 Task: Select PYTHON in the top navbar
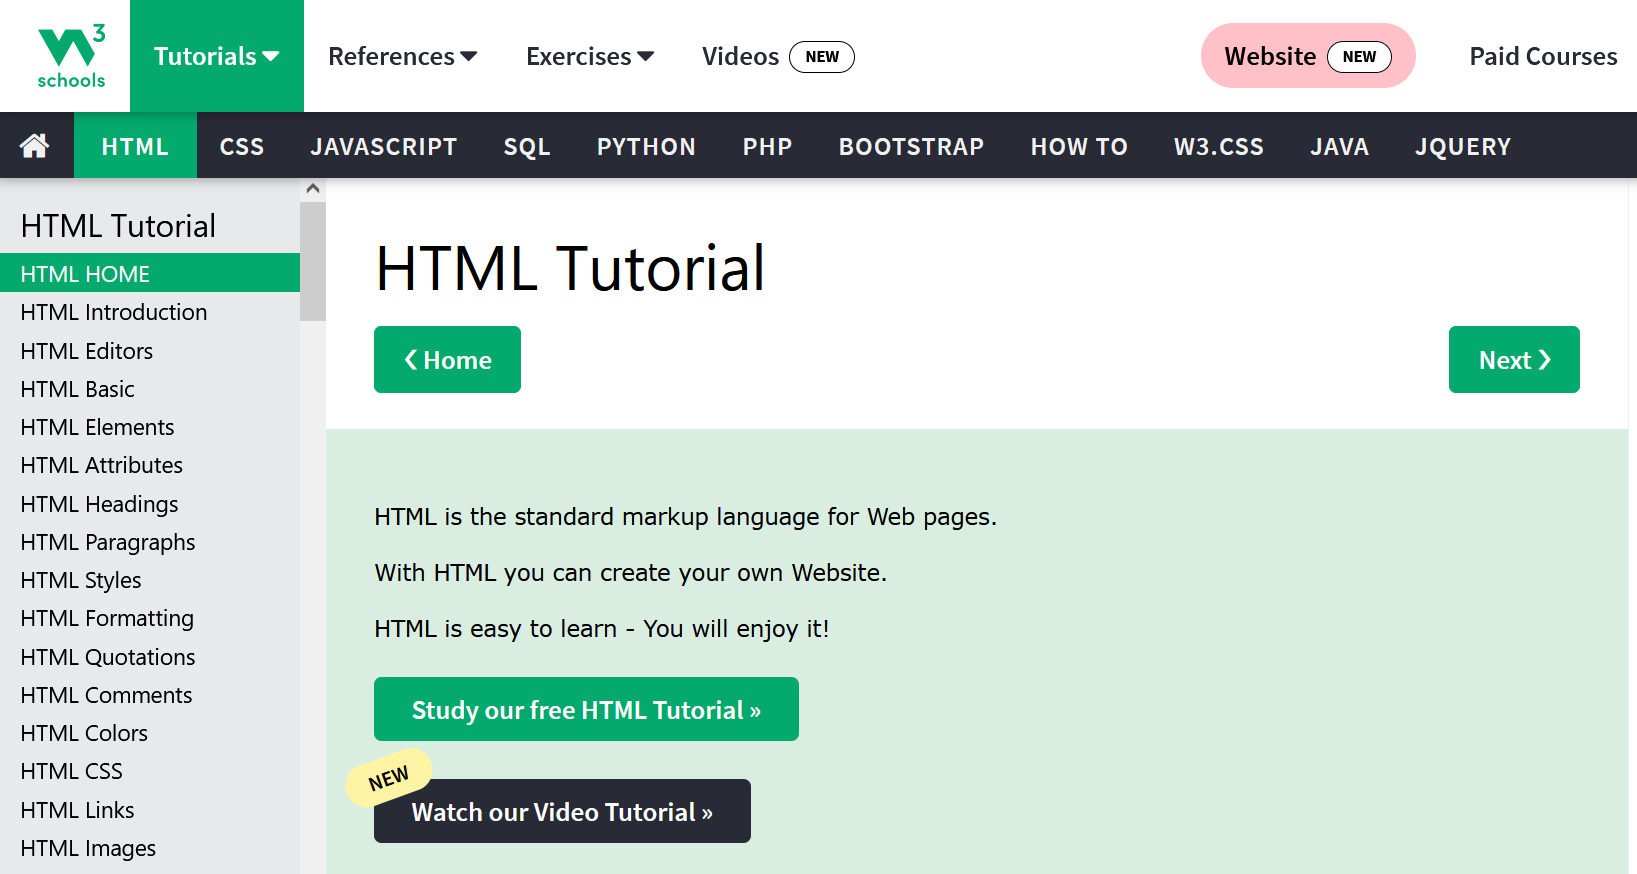646,147
